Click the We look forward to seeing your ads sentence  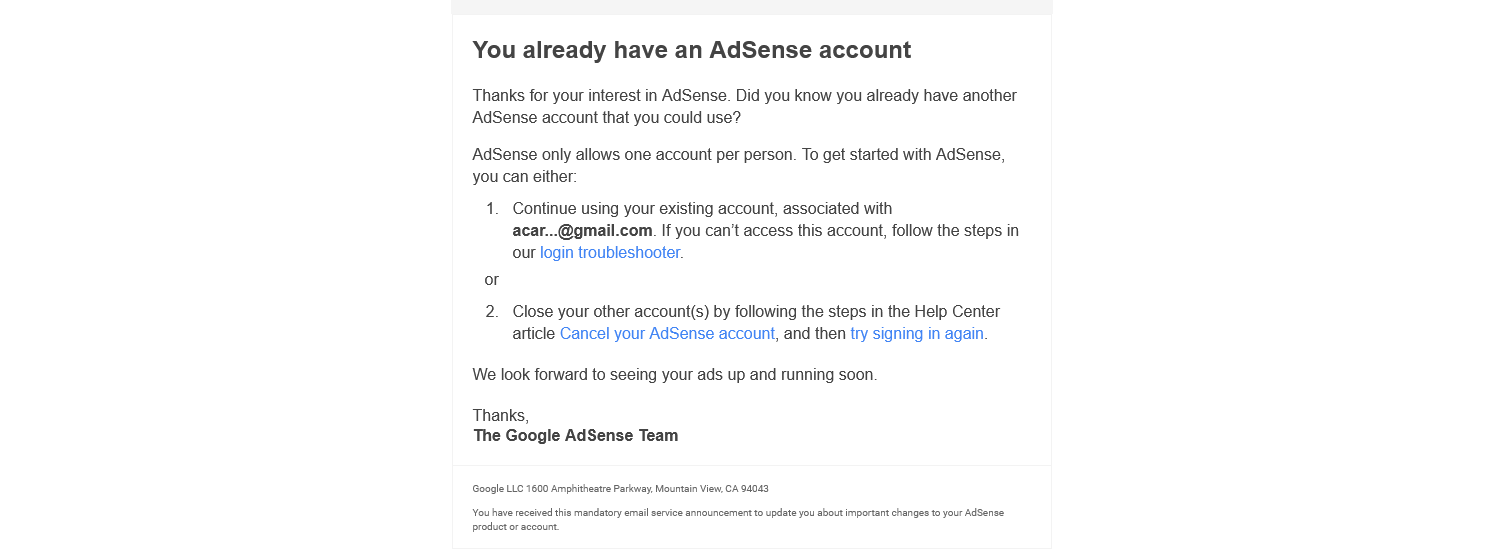pos(675,375)
